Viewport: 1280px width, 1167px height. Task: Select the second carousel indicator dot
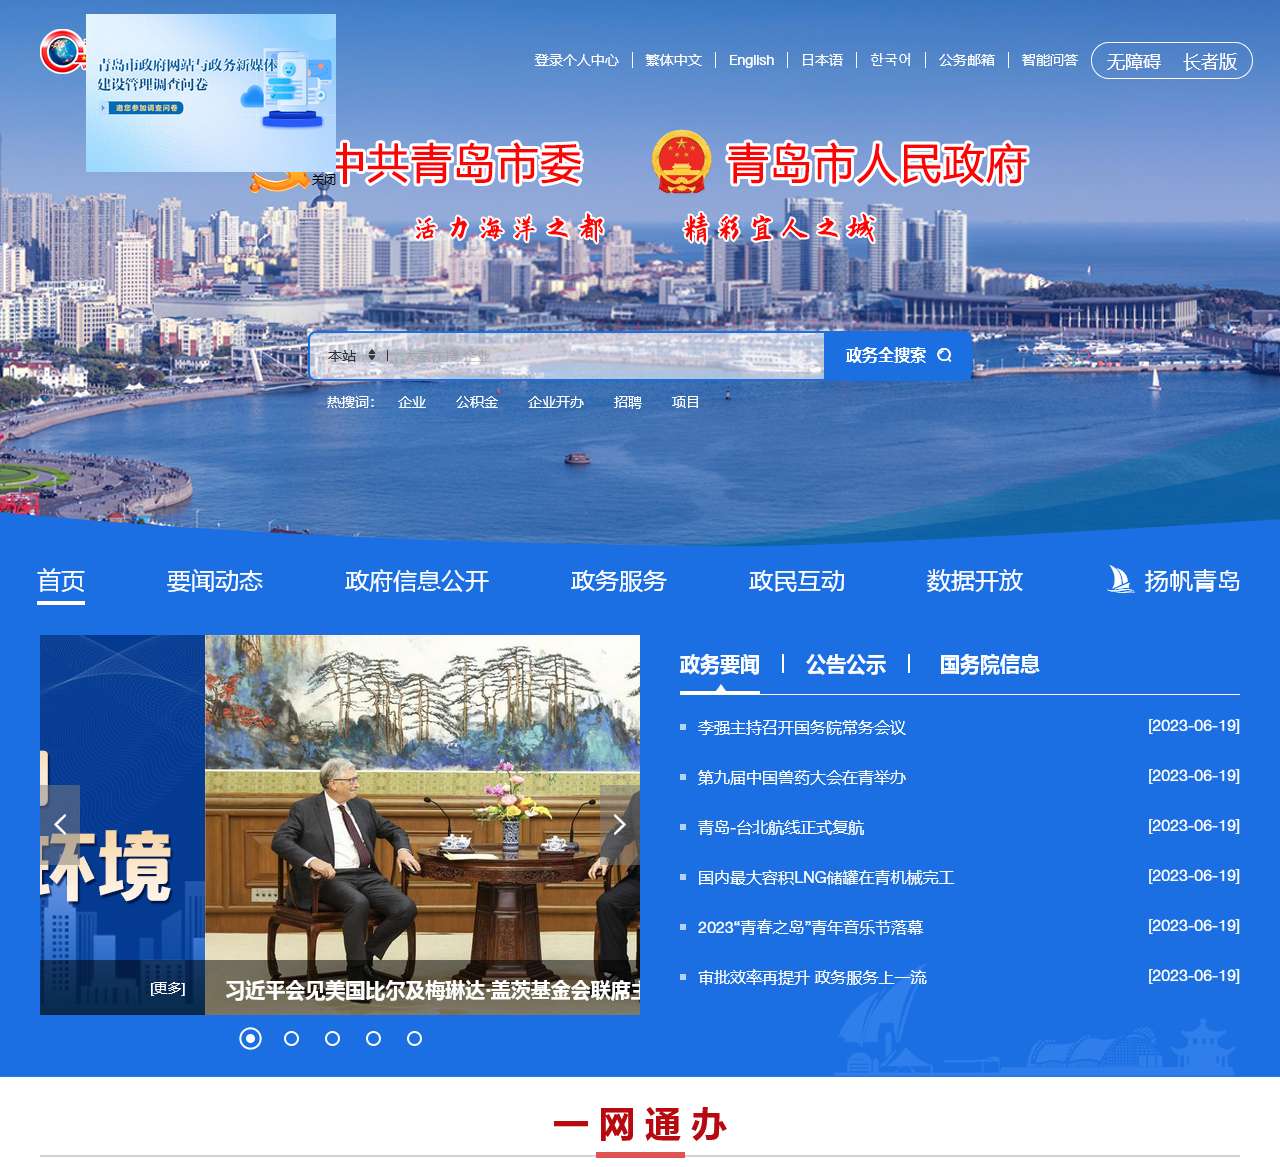[x=292, y=1039]
